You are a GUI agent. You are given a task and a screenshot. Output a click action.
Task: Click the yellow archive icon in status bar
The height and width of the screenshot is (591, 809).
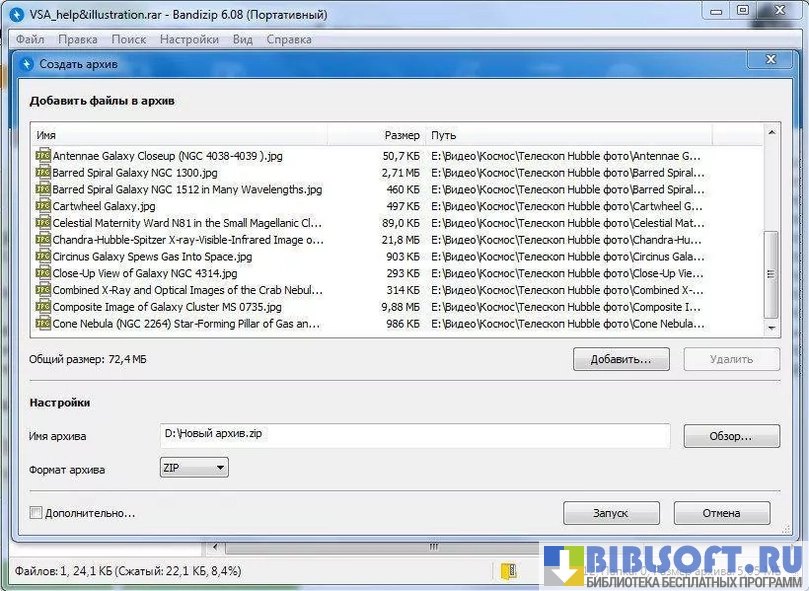point(509,571)
